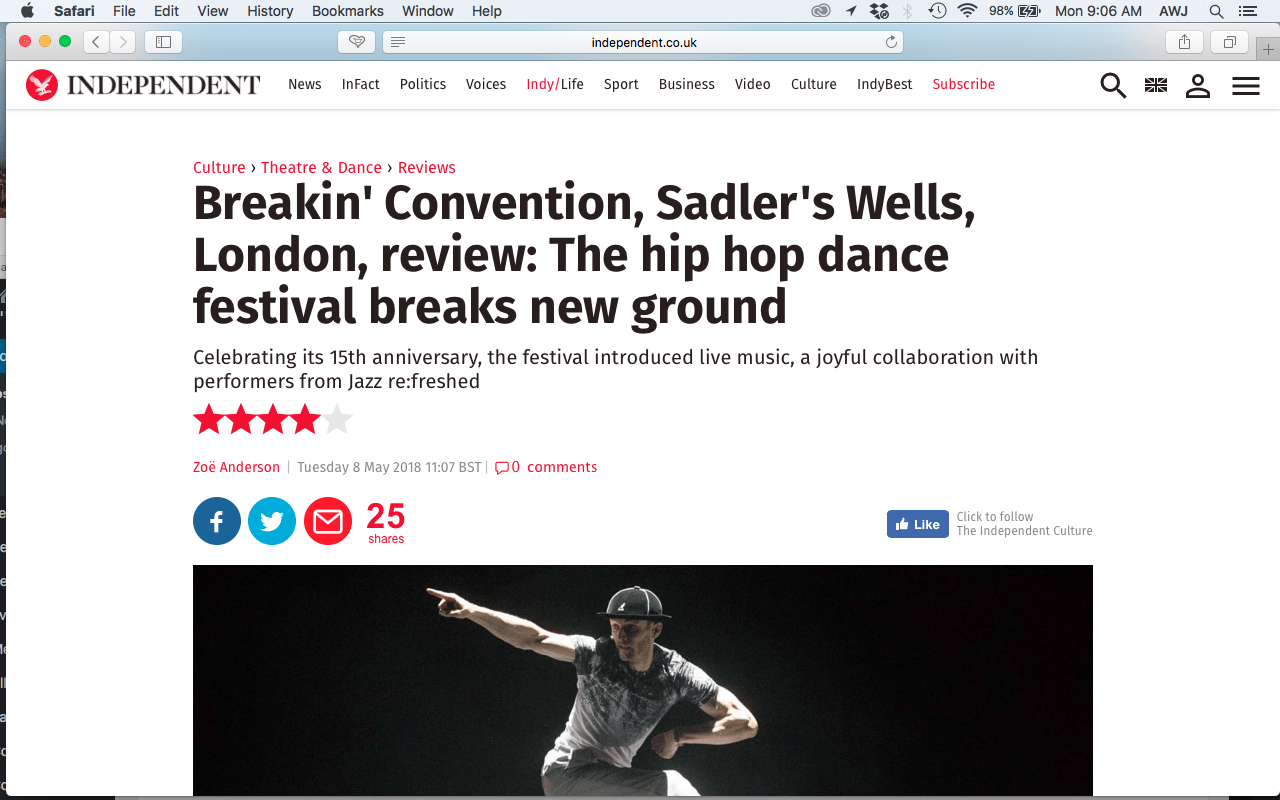Share article via Facebook icon

click(217, 521)
